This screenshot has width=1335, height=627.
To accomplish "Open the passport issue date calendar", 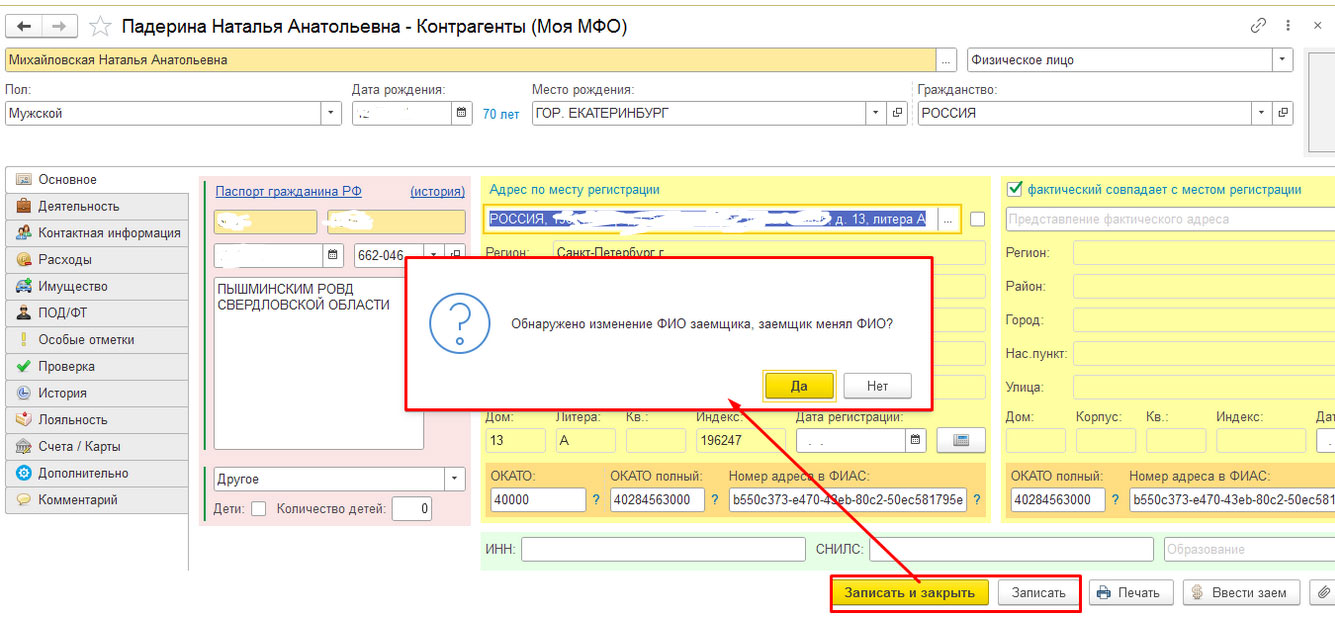I will [x=335, y=255].
